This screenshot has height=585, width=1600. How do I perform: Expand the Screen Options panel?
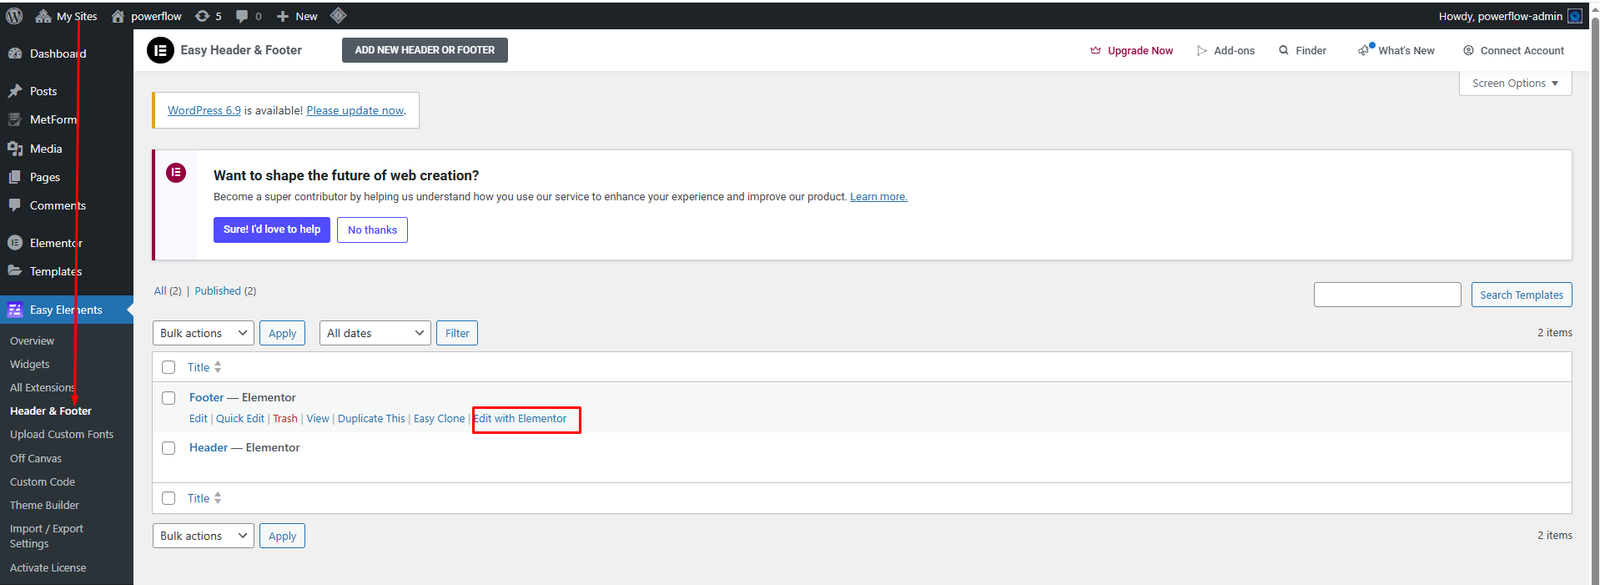pos(1515,83)
